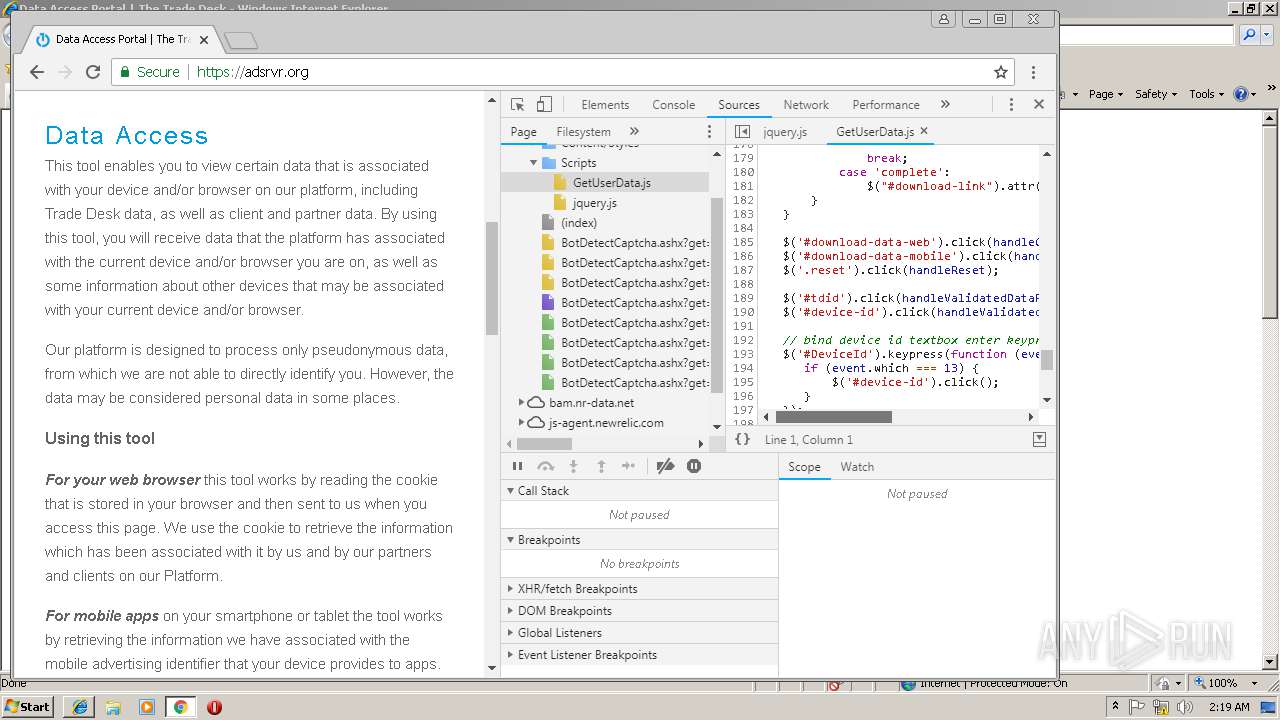This screenshot has width=1280, height=720.
Task: Toggle pause on exceptions
Action: (694, 466)
